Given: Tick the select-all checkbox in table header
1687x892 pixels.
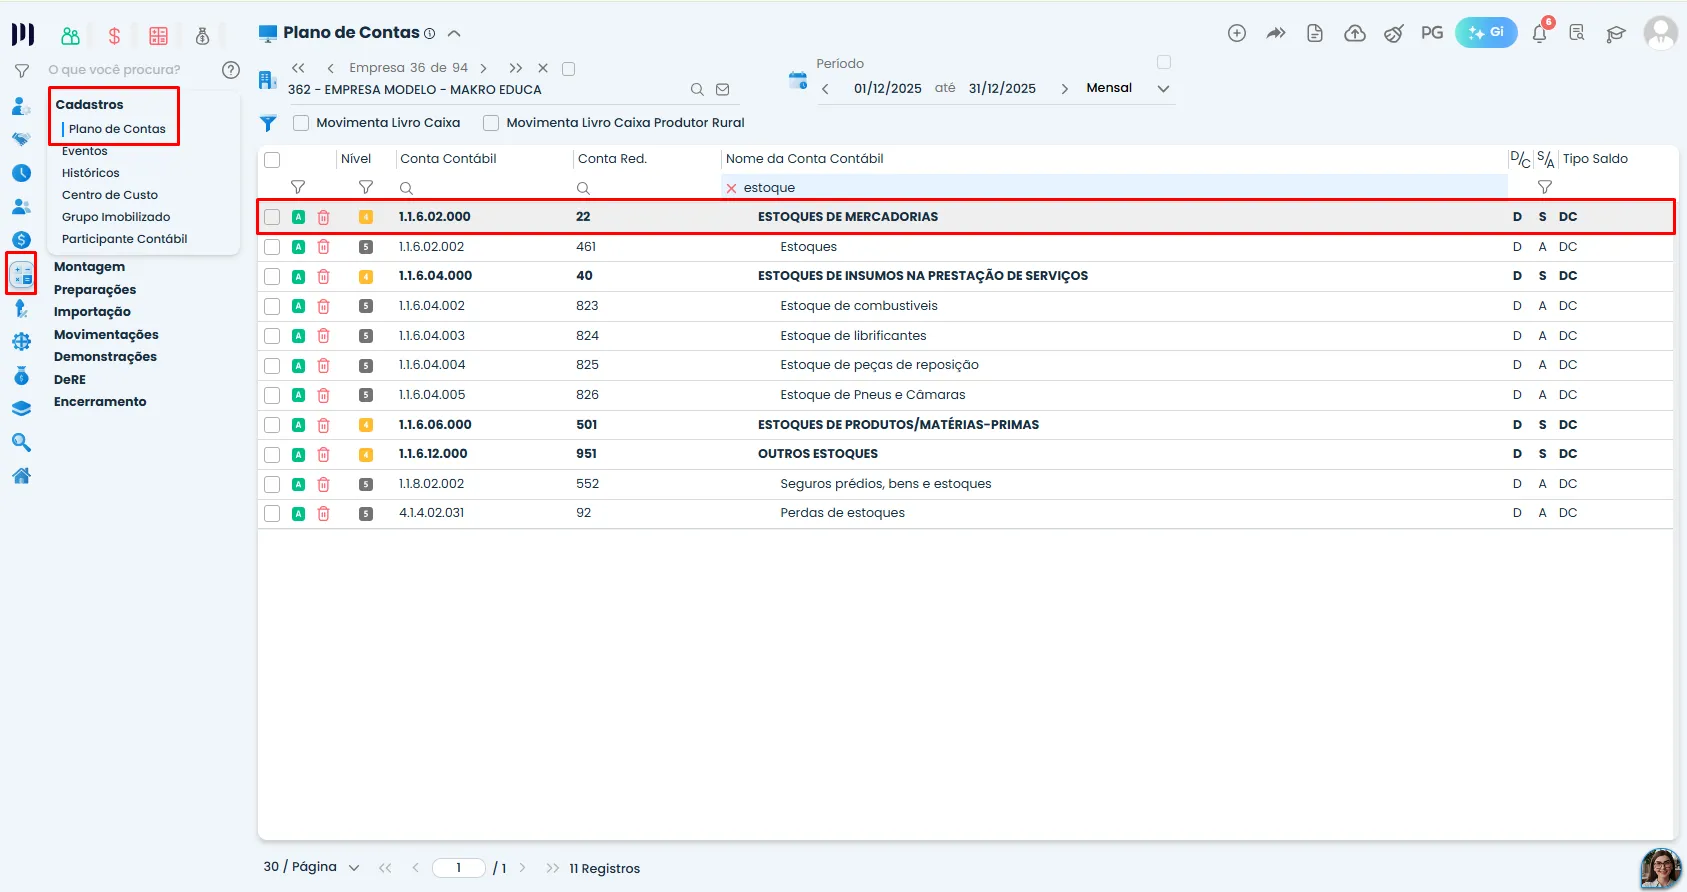Looking at the screenshot, I should (x=272, y=160).
